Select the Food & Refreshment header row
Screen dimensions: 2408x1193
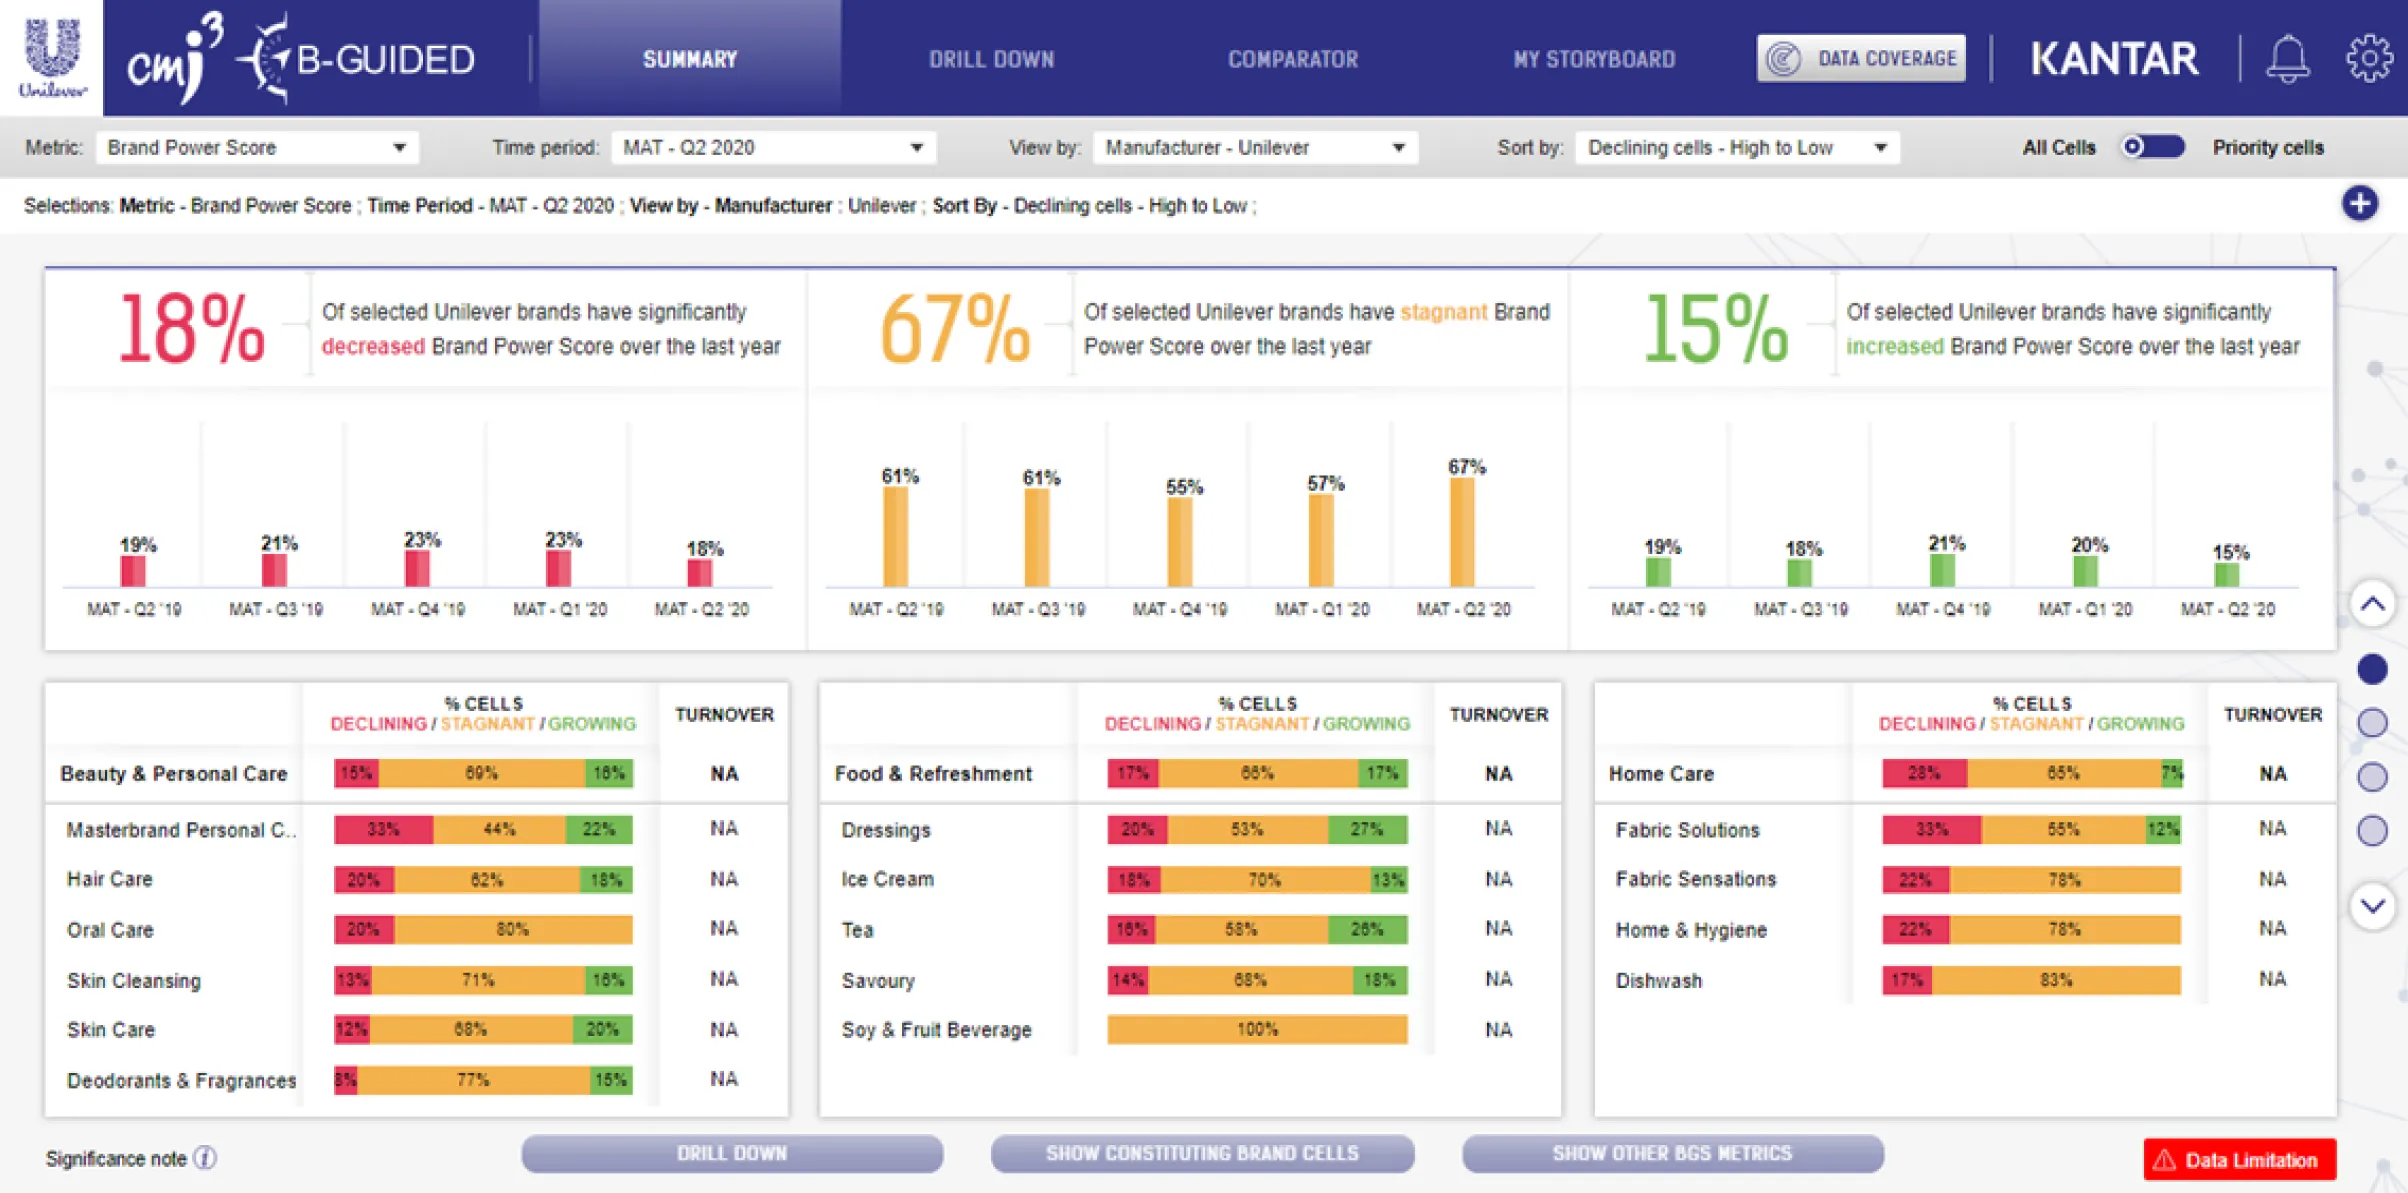pos(1190,774)
